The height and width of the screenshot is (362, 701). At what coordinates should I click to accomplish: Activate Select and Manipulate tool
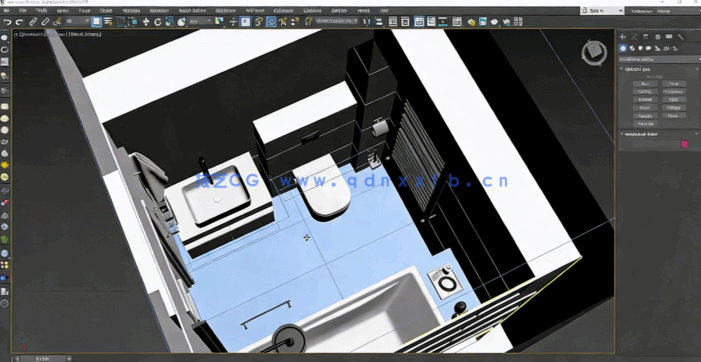coord(233,21)
